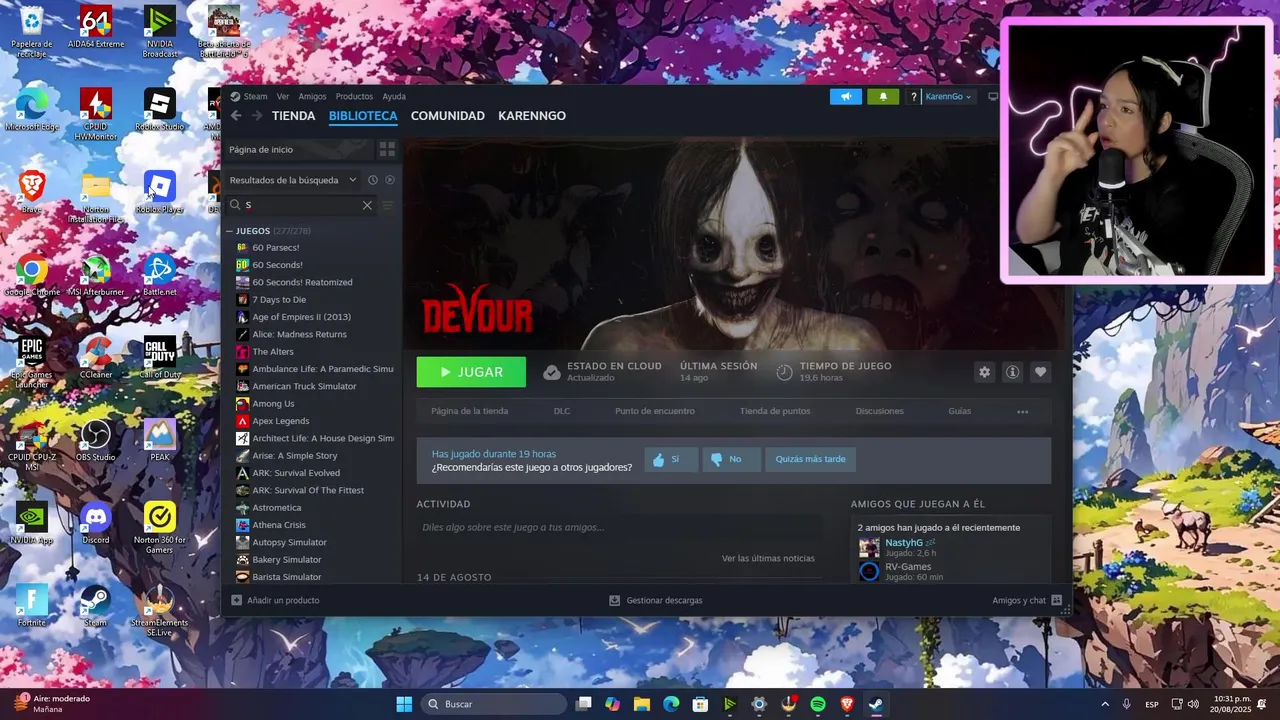Click thumbs up Sí recommendation
This screenshot has height=720, width=1280.
670,460
